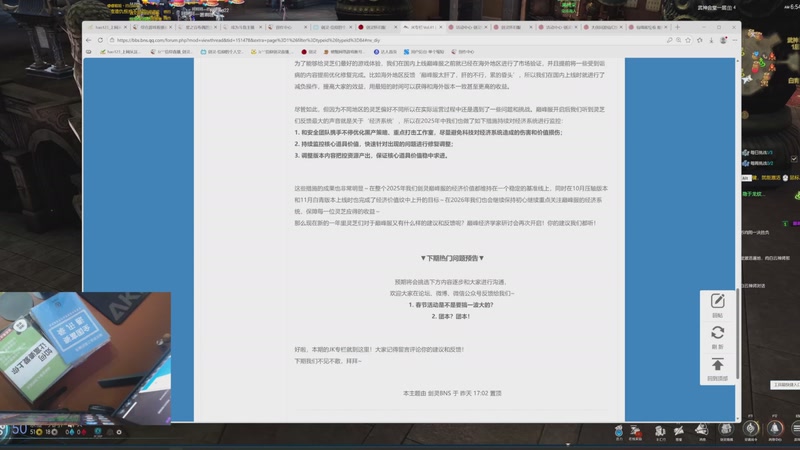Click the character level 50 indicator
800x450 pixels.
[x=18, y=429]
